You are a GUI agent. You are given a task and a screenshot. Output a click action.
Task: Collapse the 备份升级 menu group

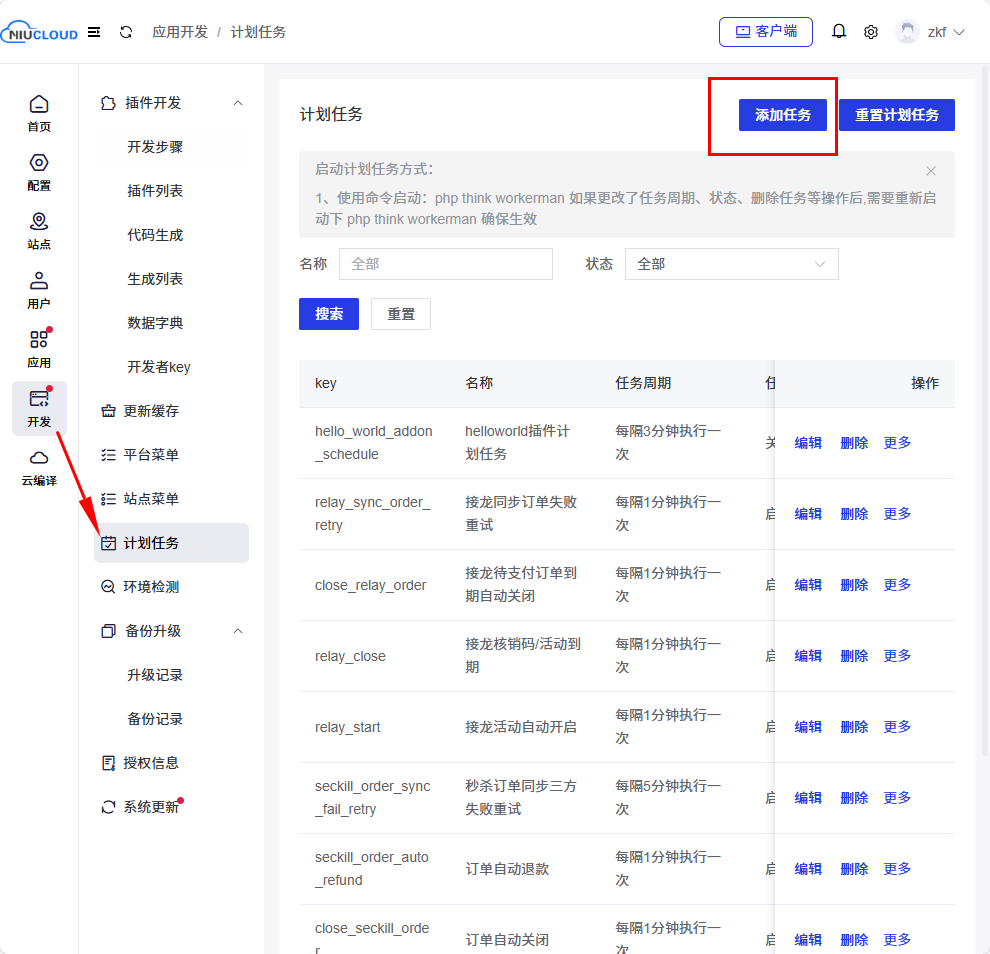click(238, 631)
